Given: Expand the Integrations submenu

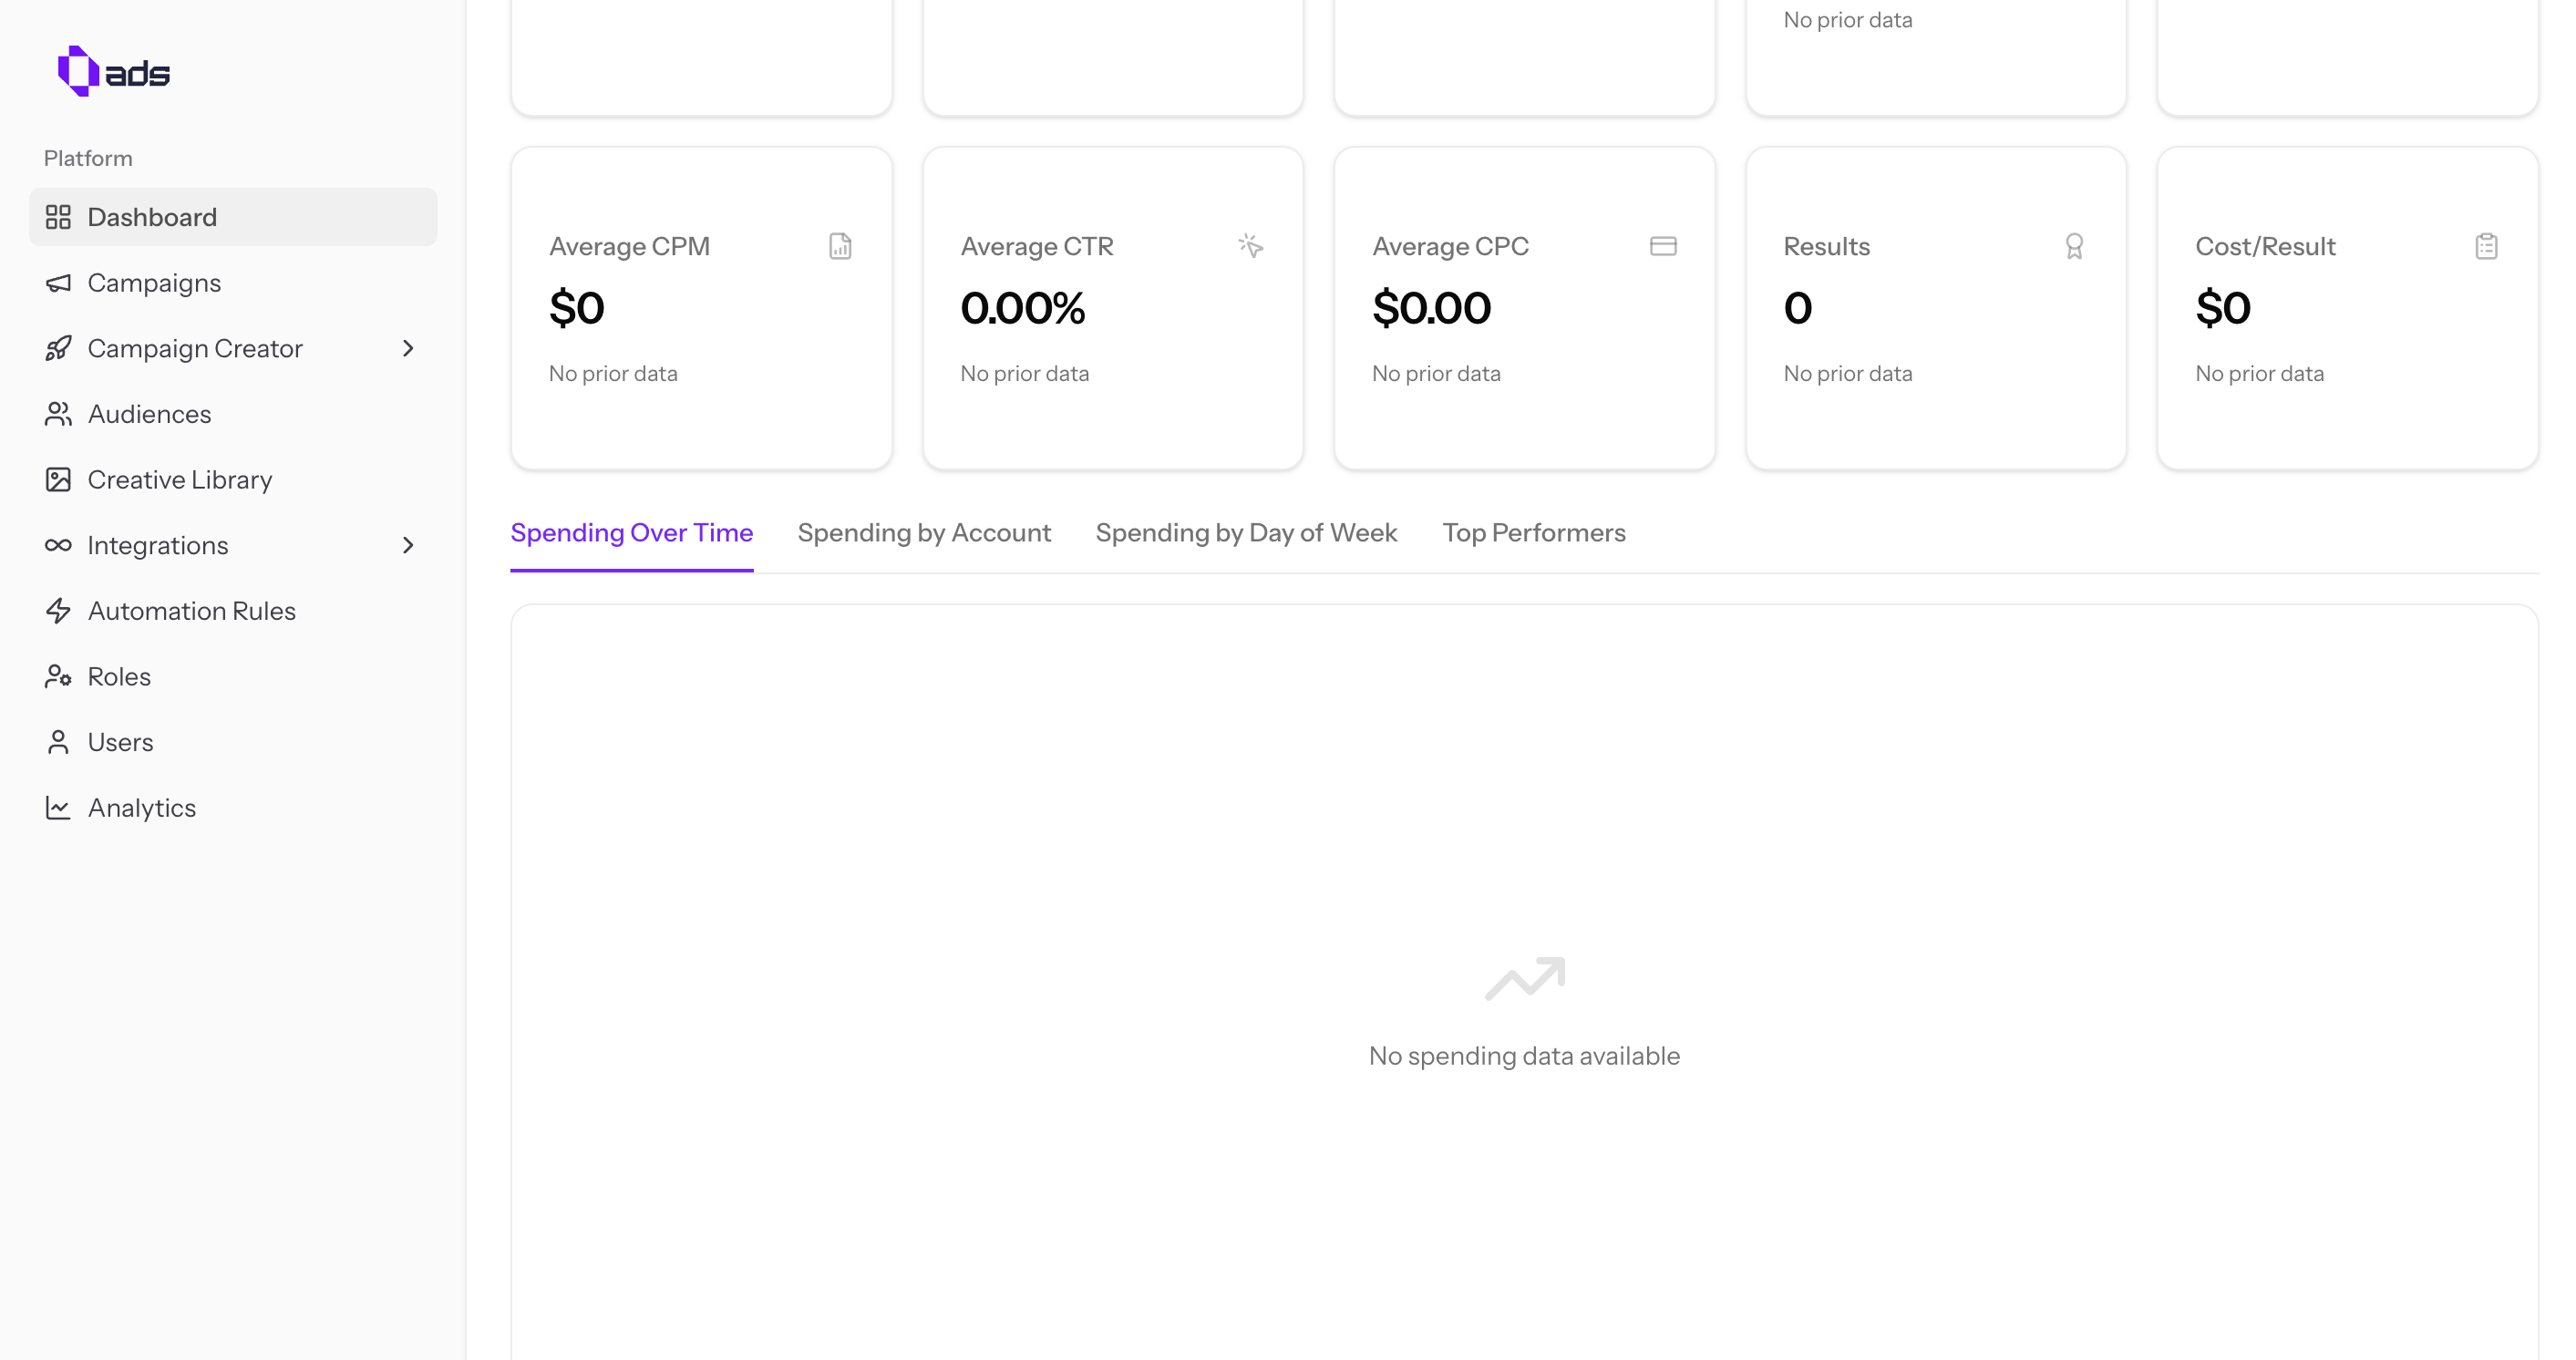Looking at the screenshot, I should (408, 546).
